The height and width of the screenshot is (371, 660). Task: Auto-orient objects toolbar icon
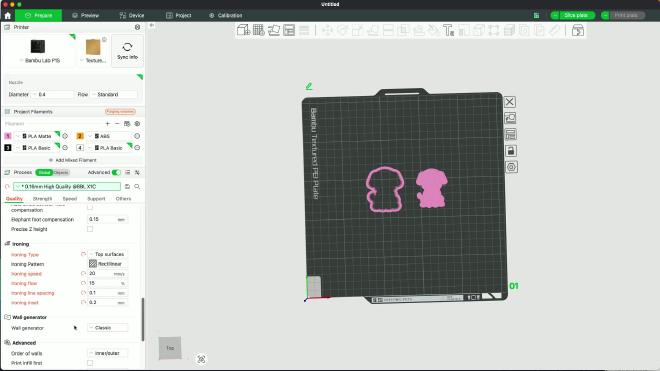coord(274,30)
